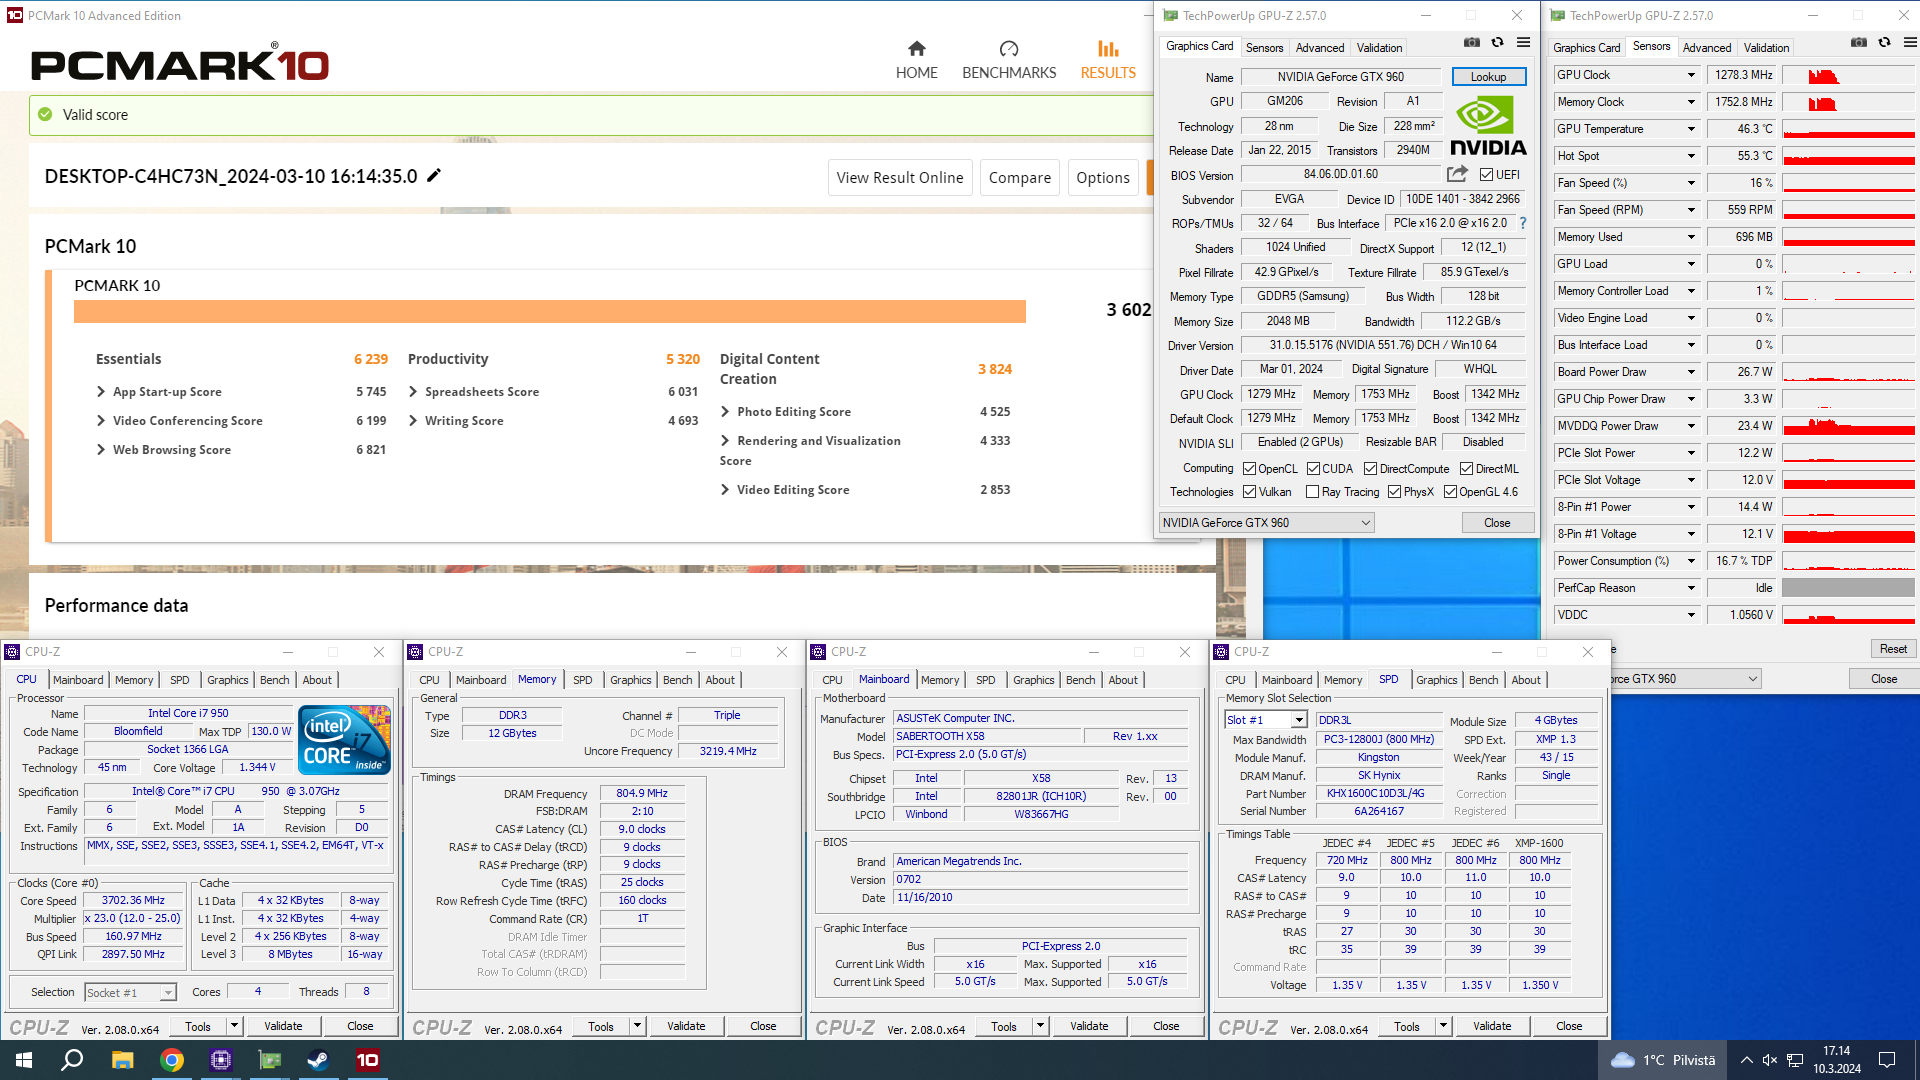Viewport: 1920px width, 1080px height.
Task: Toggle the CUDA checkbox in GPU-Z
Action: 1313,469
